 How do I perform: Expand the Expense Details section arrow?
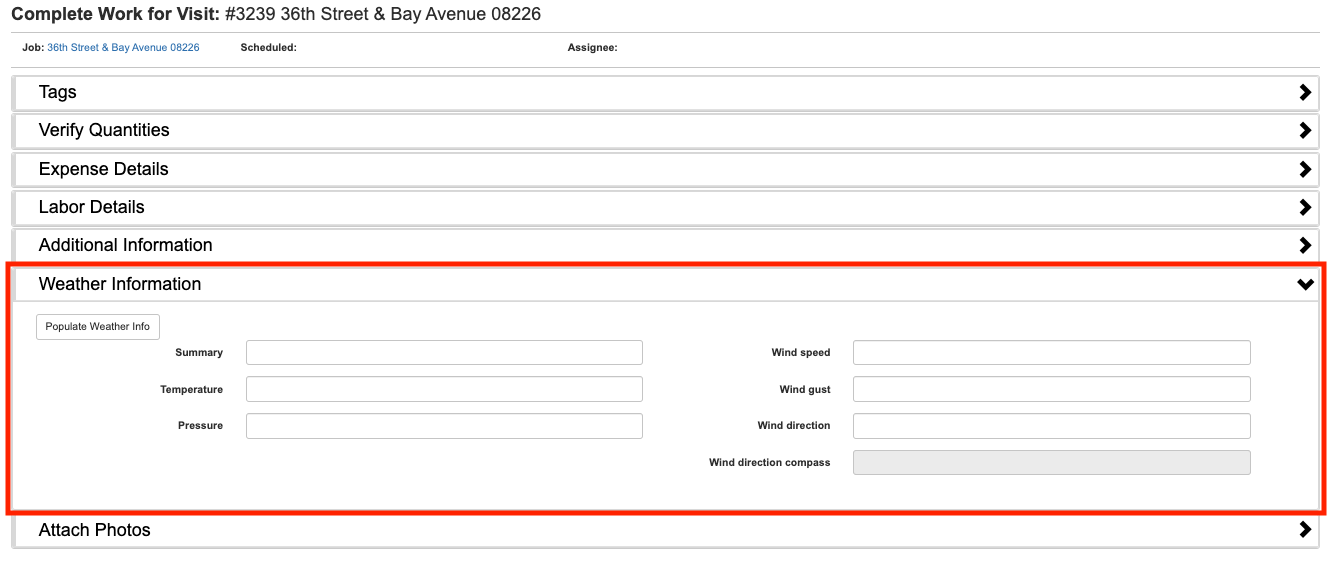coord(1305,169)
